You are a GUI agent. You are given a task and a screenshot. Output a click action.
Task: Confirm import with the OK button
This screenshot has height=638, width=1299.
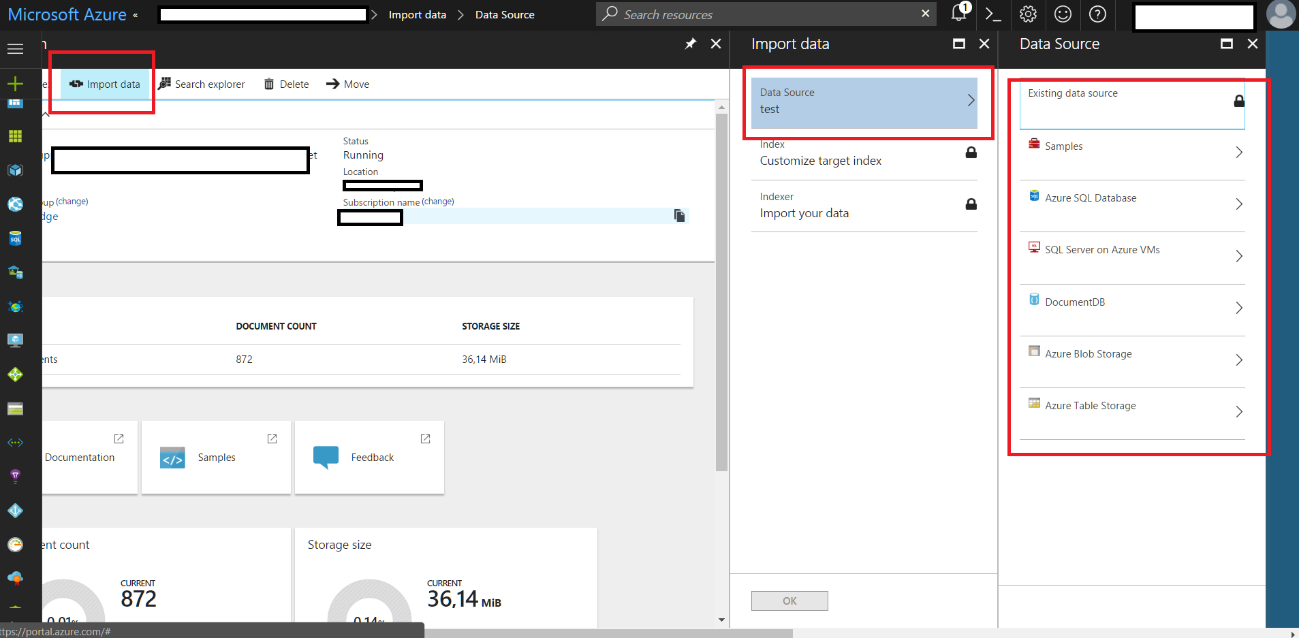(x=789, y=600)
